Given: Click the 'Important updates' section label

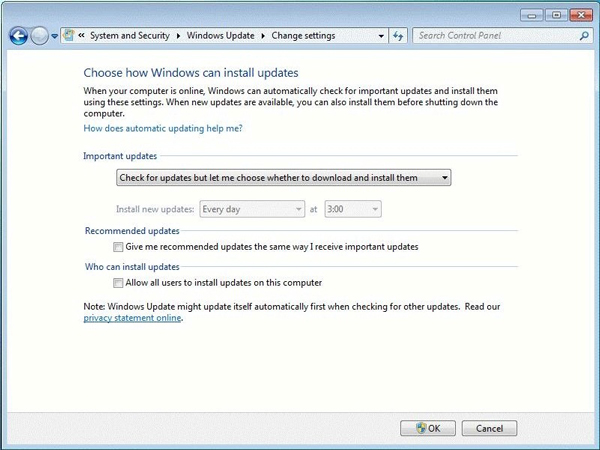Looking at the screenshot, I should tap(120, 156).
